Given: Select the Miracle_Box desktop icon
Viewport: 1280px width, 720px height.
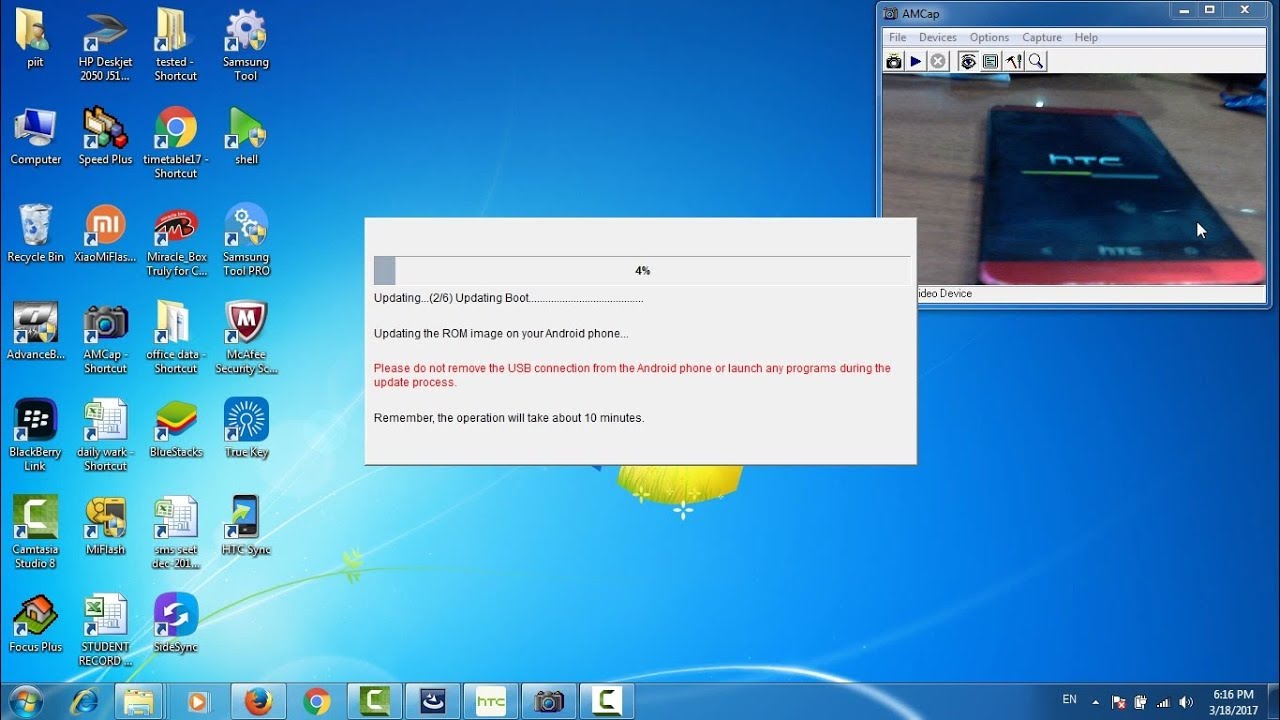Looking at the screenshot, I should coord(175,240).
